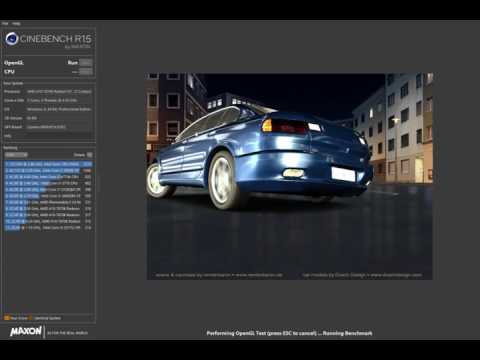
Task: Click the OpenGL label
Action: pos(14,63)
